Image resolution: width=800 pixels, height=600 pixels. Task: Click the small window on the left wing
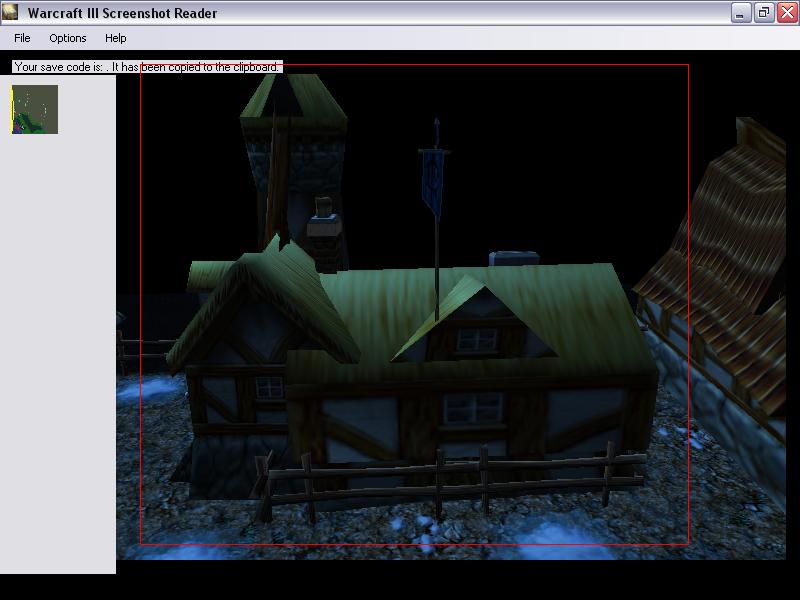[269, 386]
